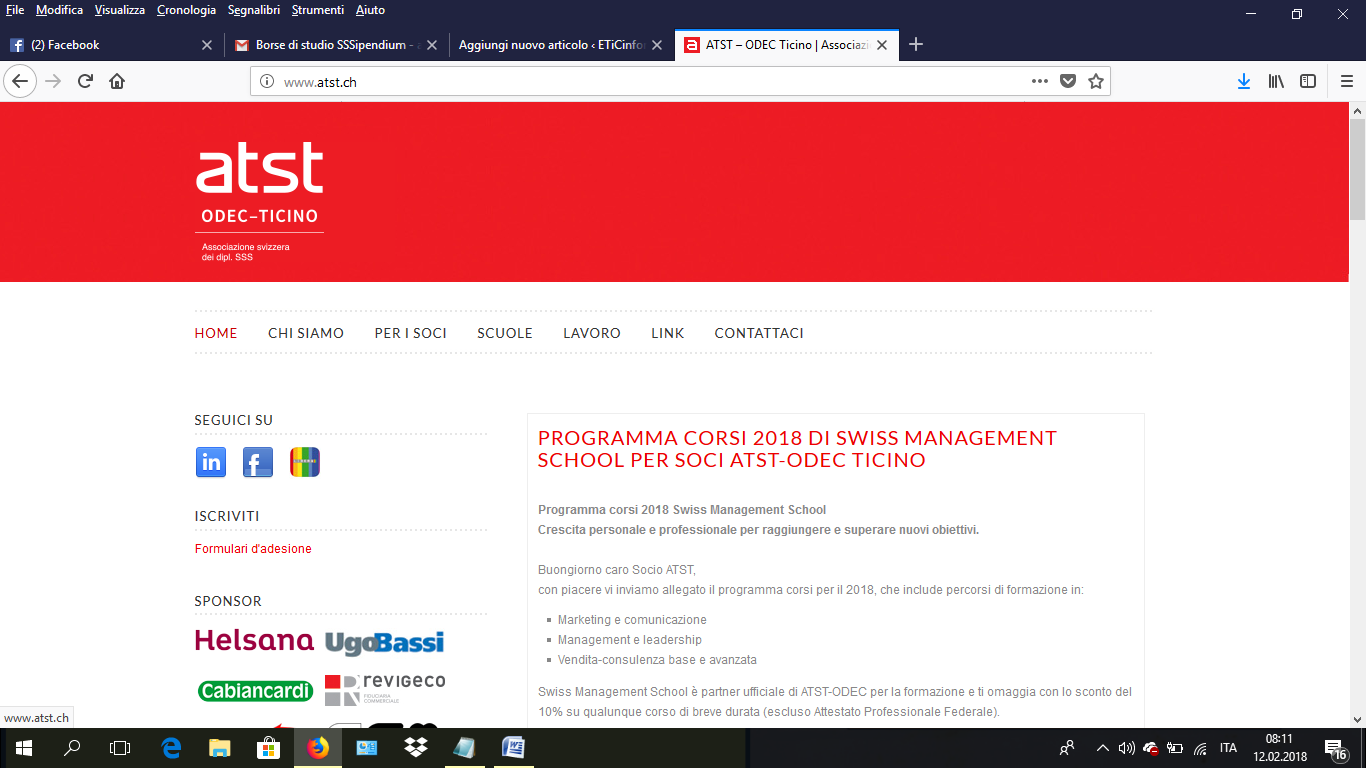Save page to Pocket icon
This screenshot has width=1366, height=768.
(1068, 81)
